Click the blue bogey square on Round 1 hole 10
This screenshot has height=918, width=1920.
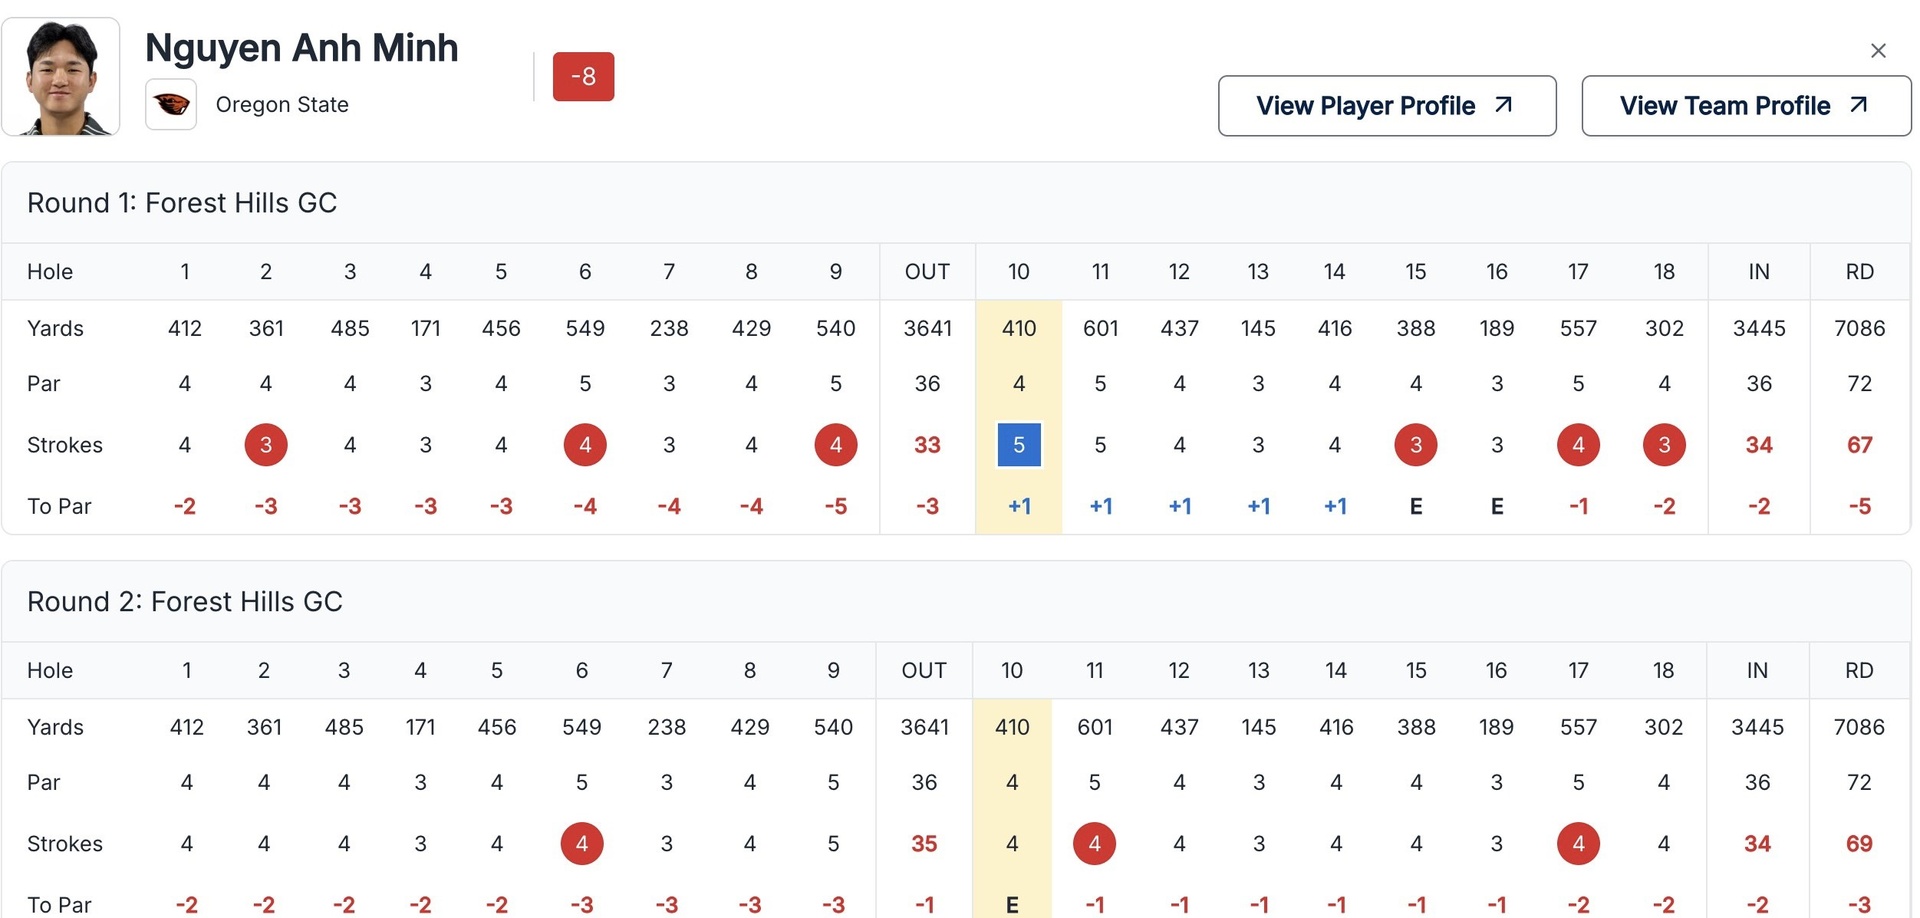[x=1019, y=445]
